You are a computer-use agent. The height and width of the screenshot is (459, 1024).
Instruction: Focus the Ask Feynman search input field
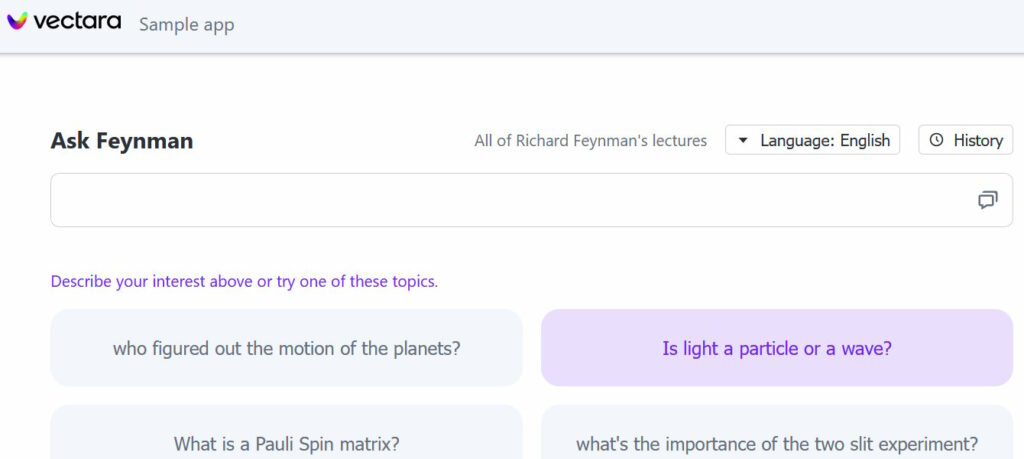pos(500,200)
